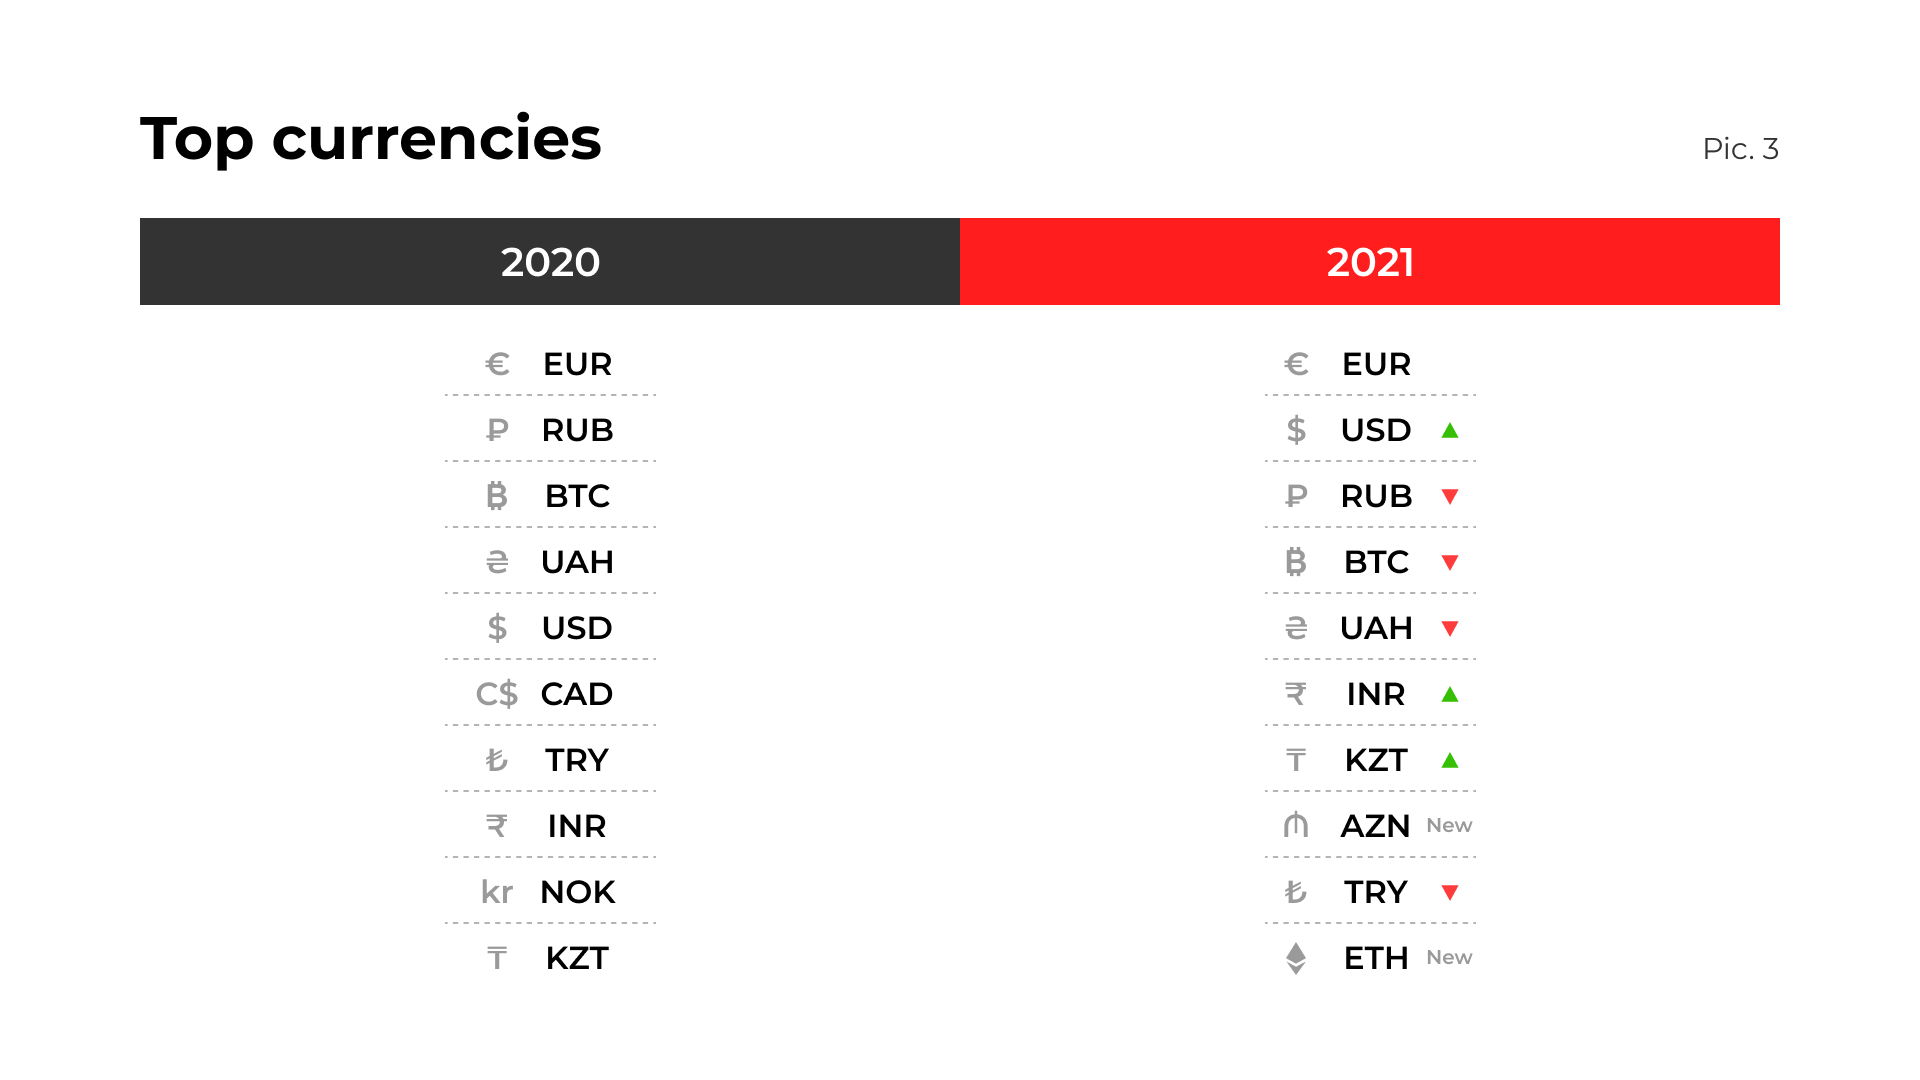Select the dark 2020 header tab

550,262
